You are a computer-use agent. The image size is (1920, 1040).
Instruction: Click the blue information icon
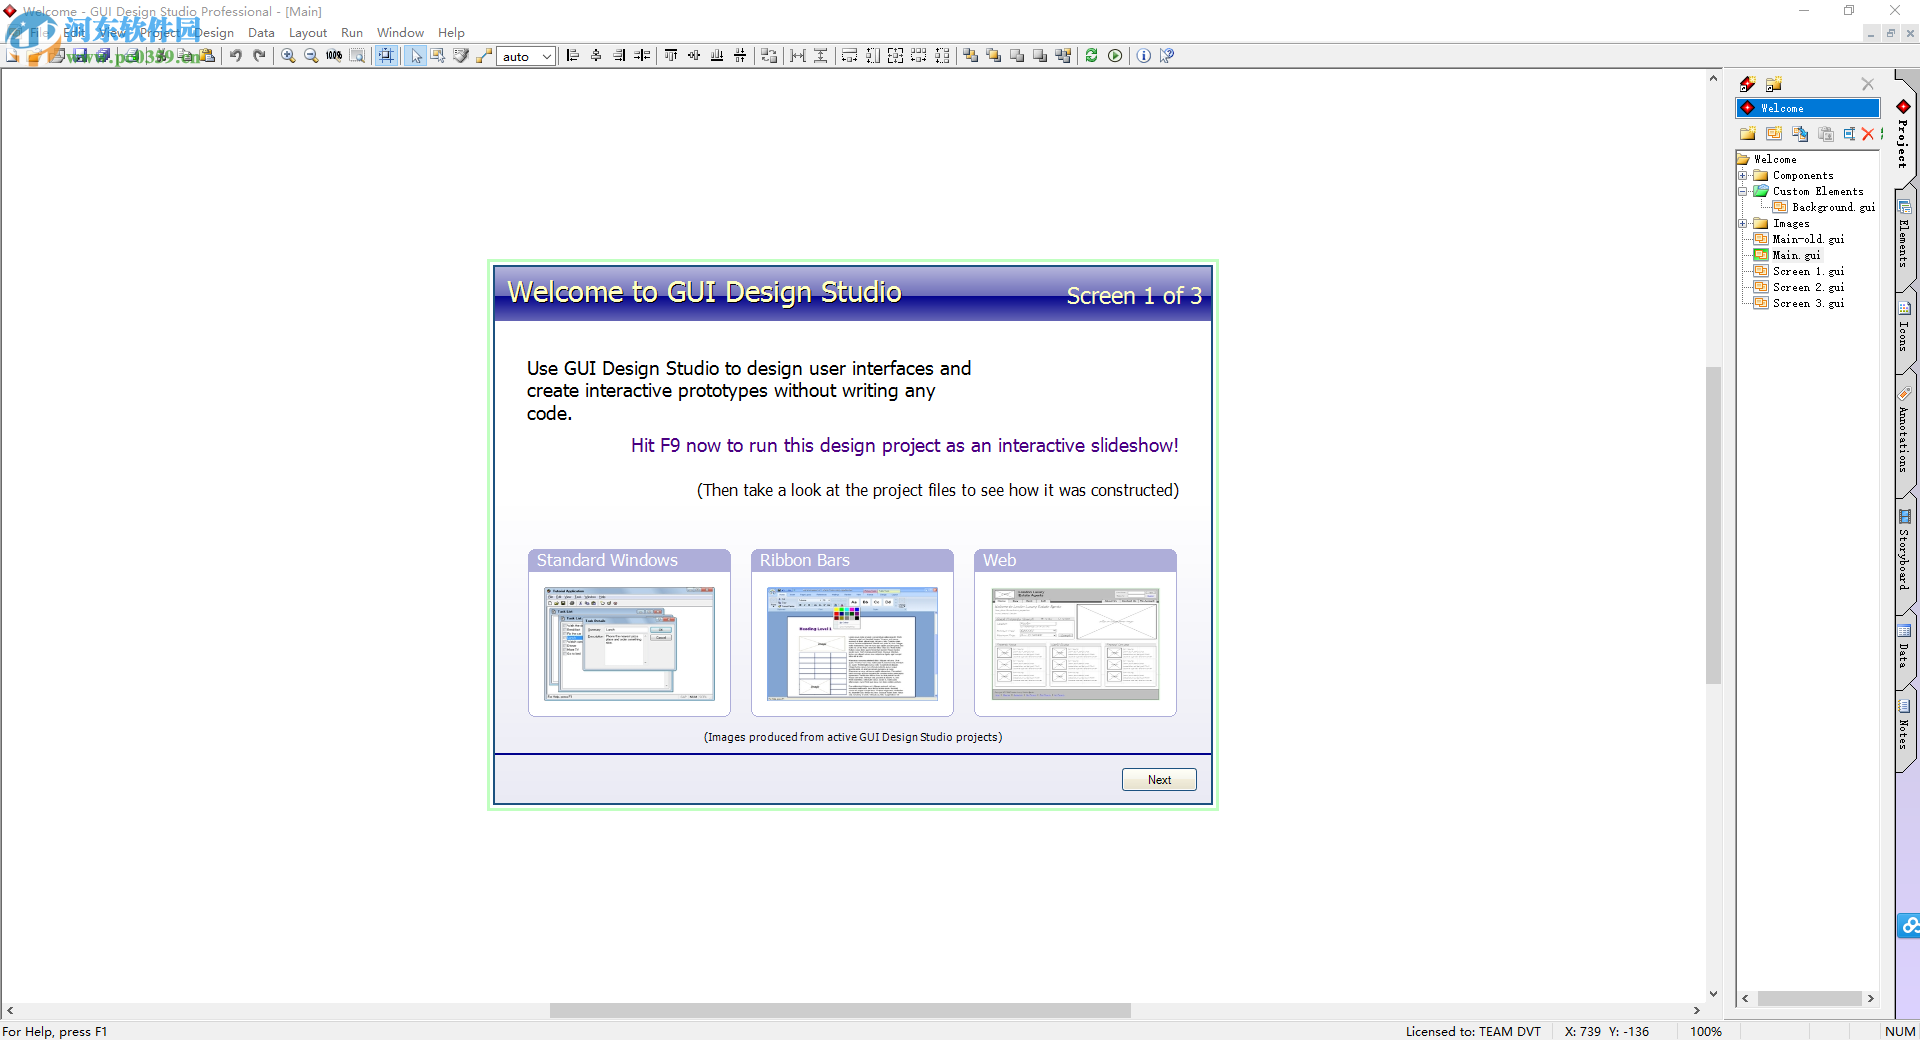[1144, 56]
